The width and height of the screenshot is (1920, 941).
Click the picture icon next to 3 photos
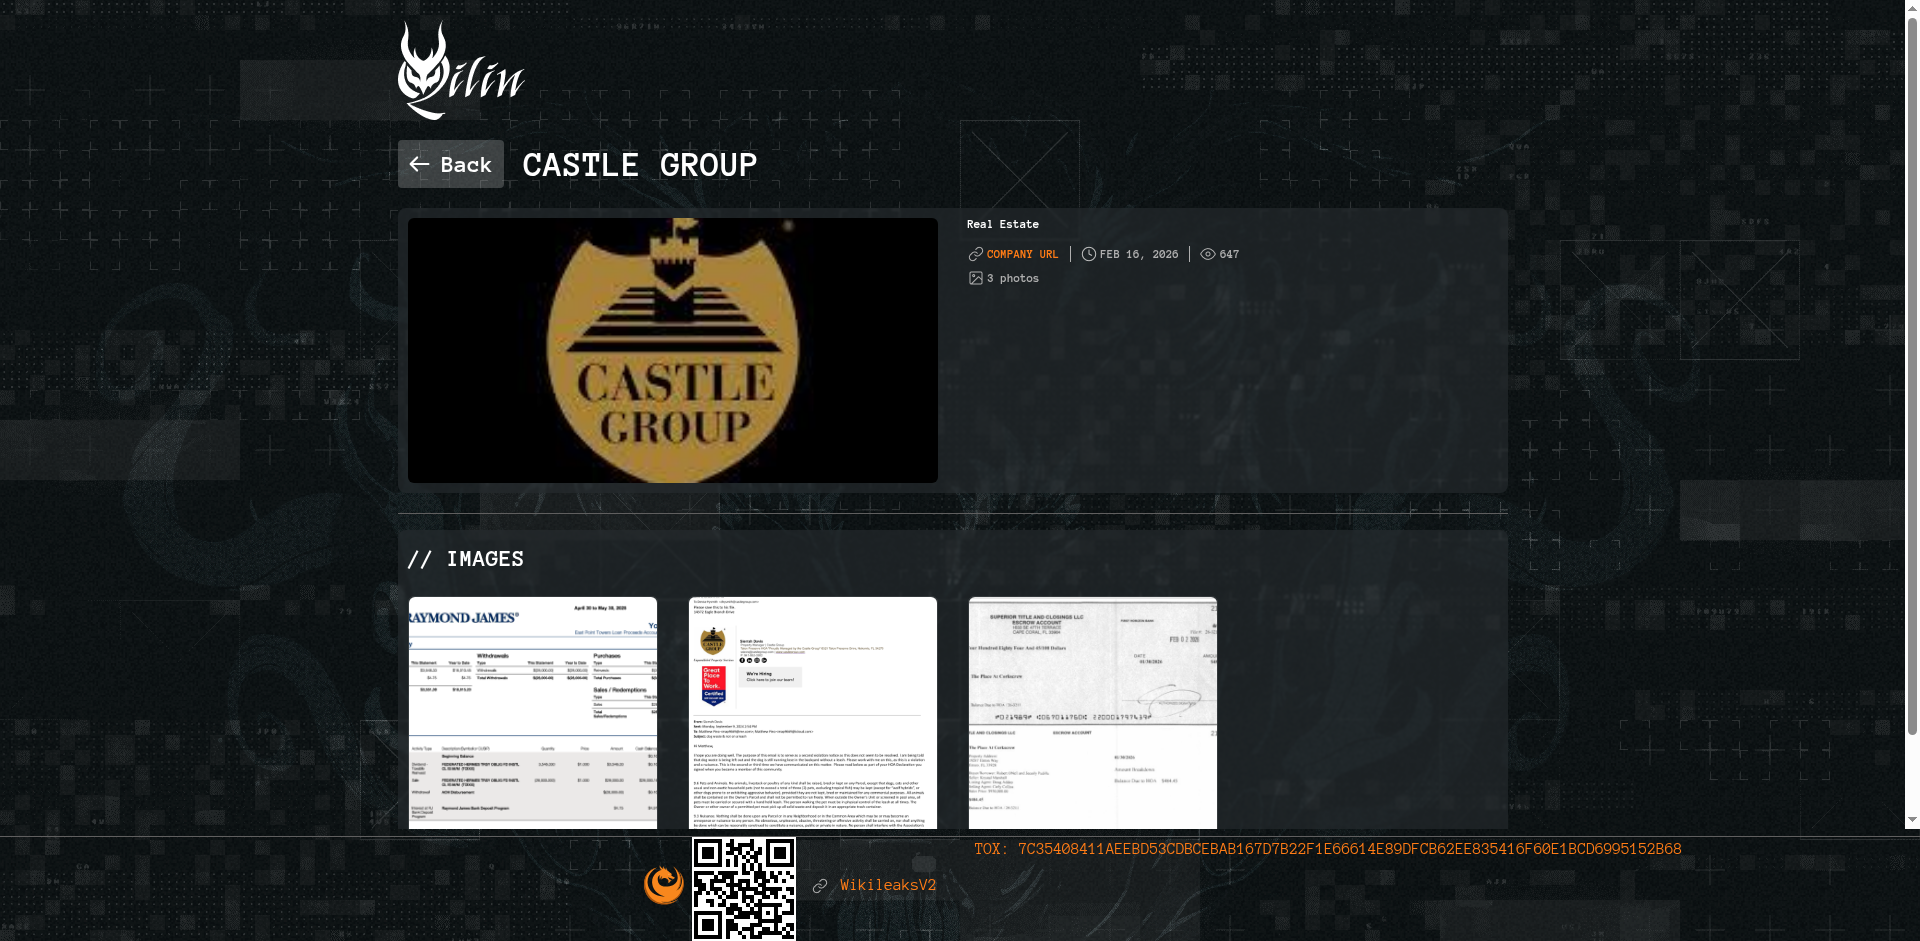[x=975, y=279]
